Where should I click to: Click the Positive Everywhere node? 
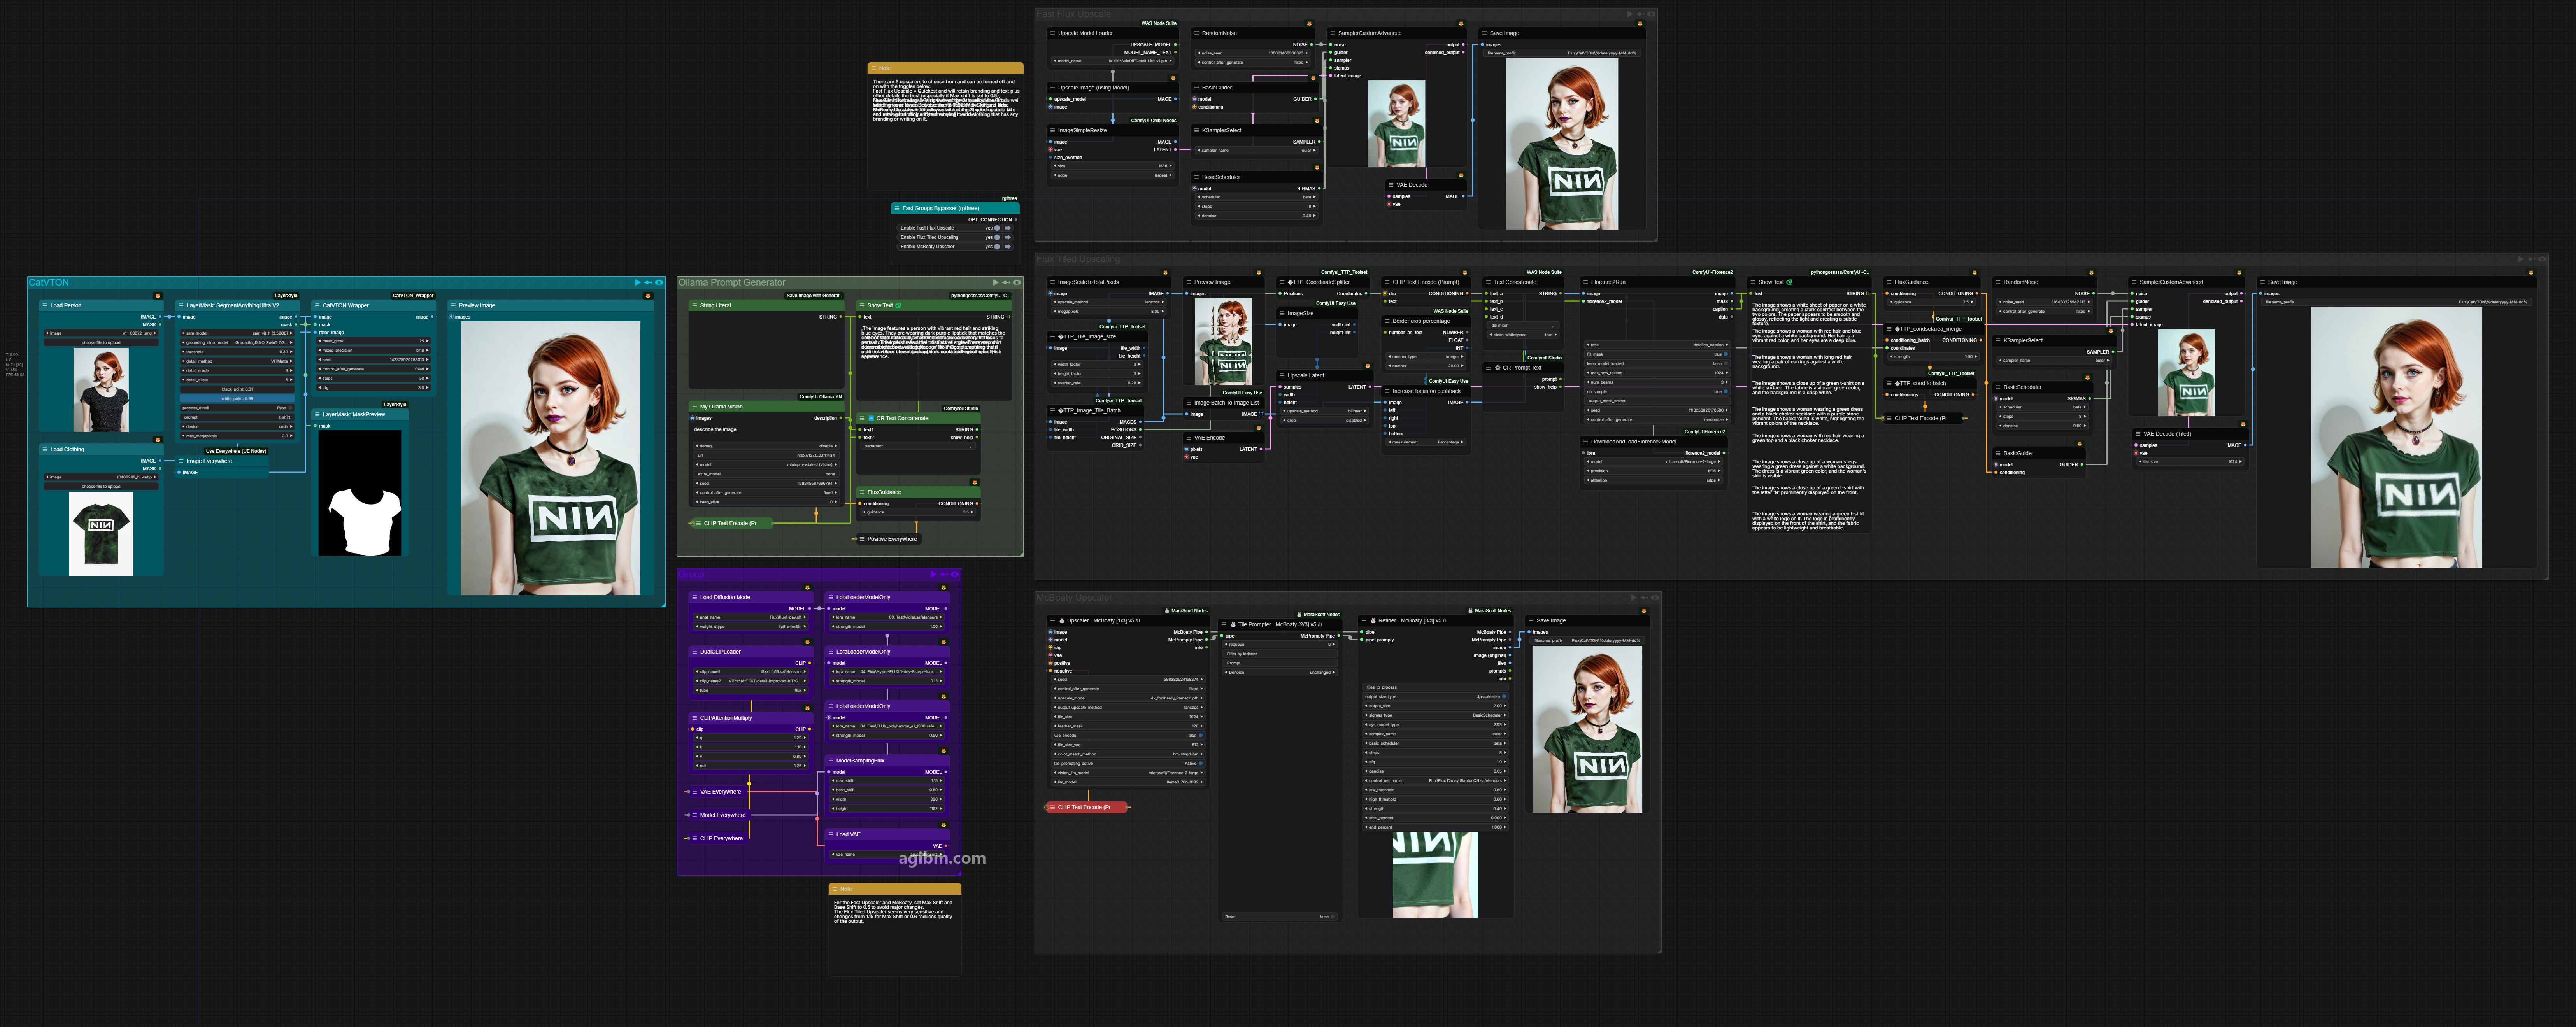coord(889,539)
